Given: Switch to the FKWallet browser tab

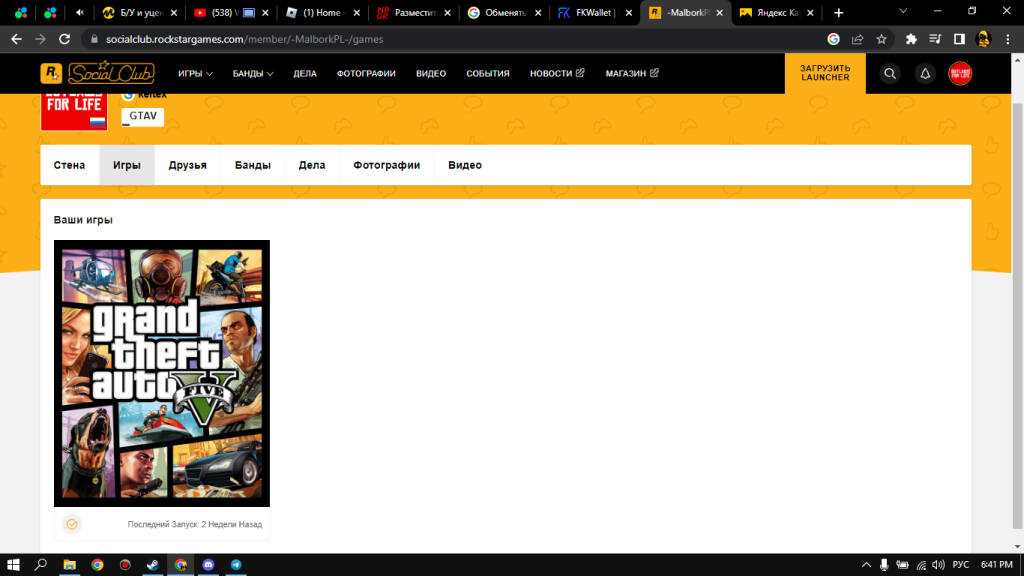Looking at the screenshot, I should tap(594, 12).
